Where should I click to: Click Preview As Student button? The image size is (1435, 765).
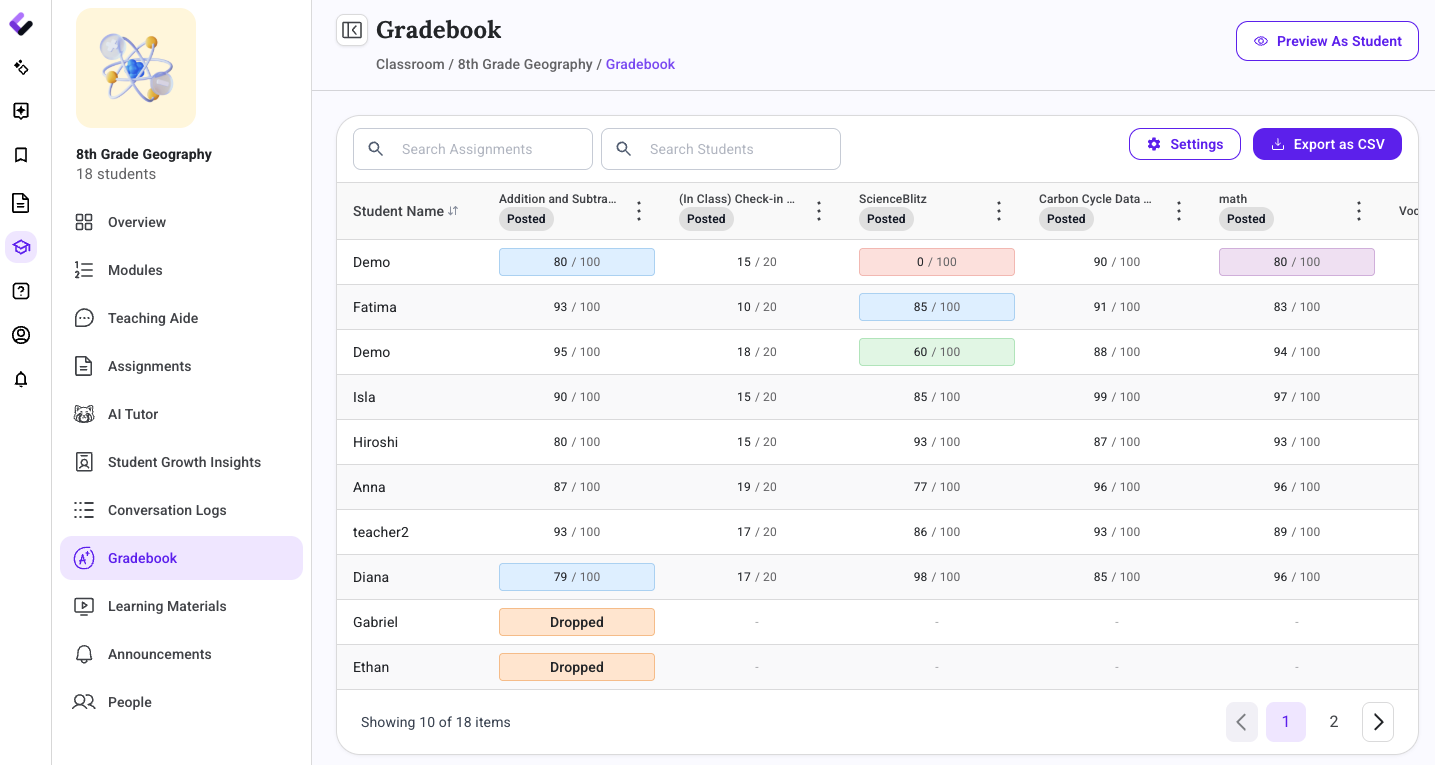pos(1327,41)
